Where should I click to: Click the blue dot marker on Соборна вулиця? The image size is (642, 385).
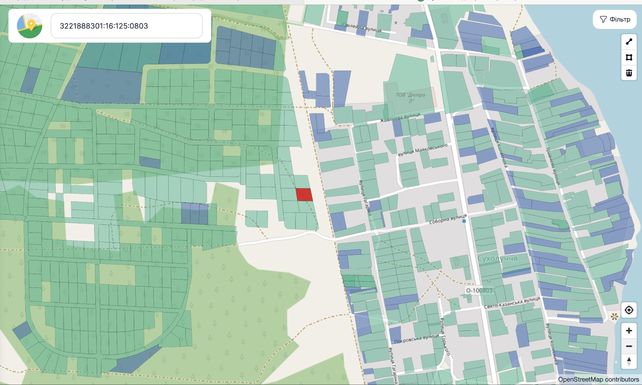tap(464, 221)
